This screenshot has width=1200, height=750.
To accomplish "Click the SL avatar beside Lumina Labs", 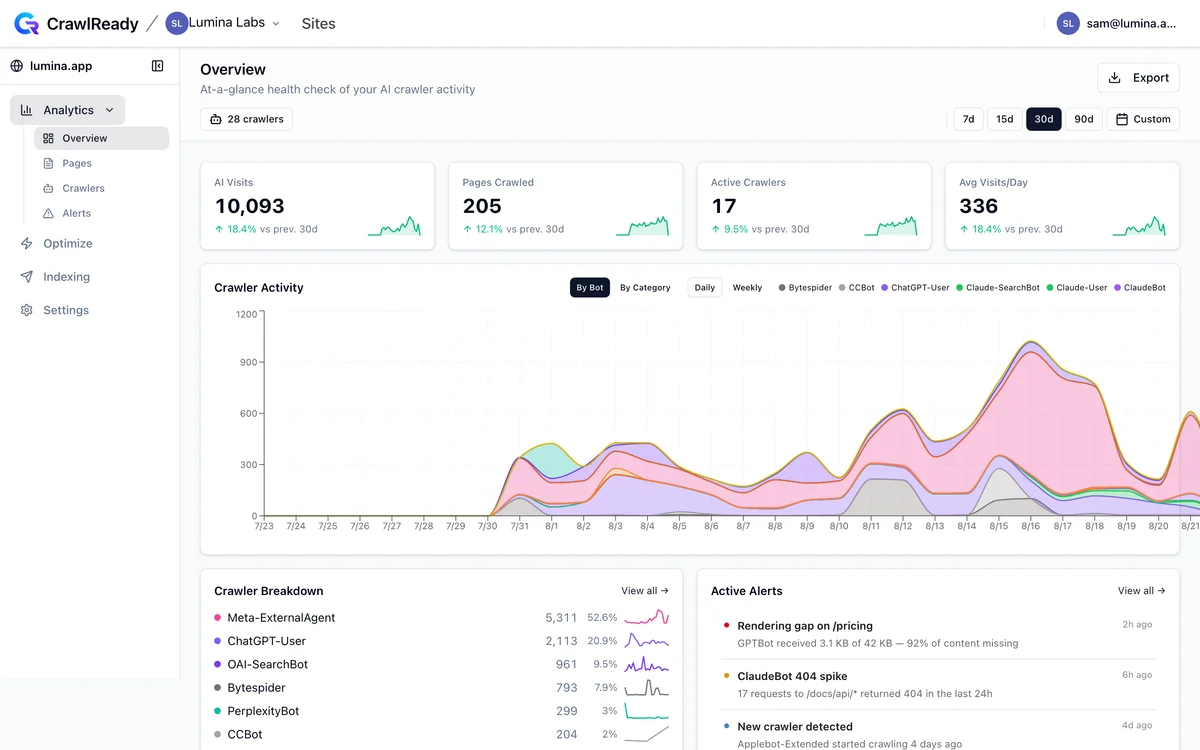I will pyautogui.click(x=177, y=23).
